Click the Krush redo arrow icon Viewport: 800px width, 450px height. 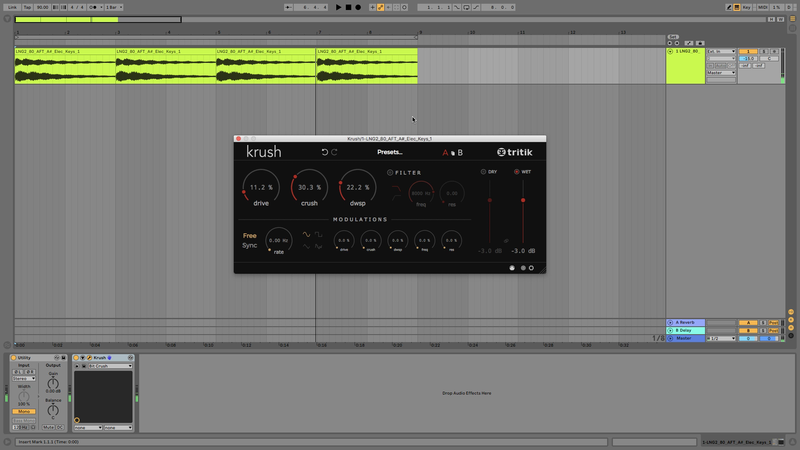pos(334,152)
